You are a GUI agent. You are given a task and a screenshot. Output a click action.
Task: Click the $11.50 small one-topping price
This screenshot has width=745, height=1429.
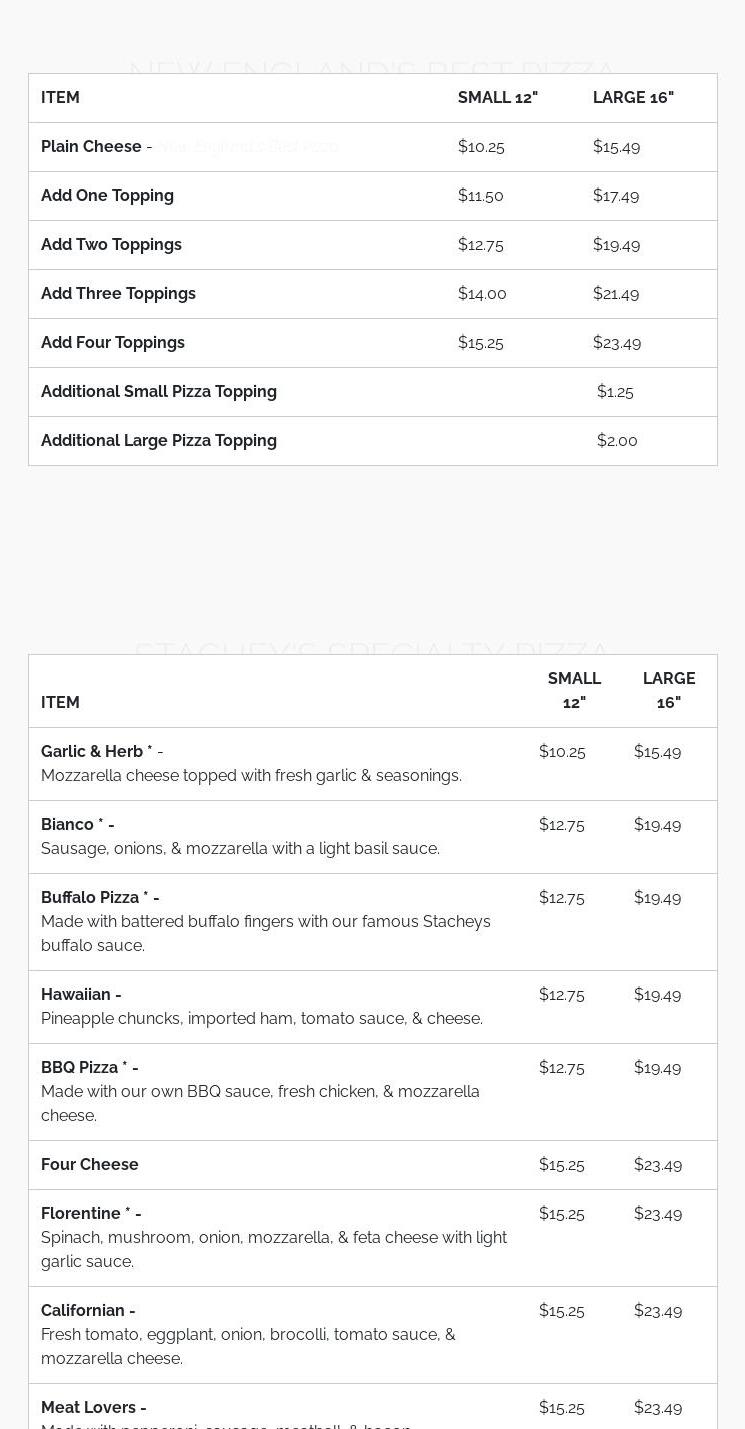[x=481, y=196]
